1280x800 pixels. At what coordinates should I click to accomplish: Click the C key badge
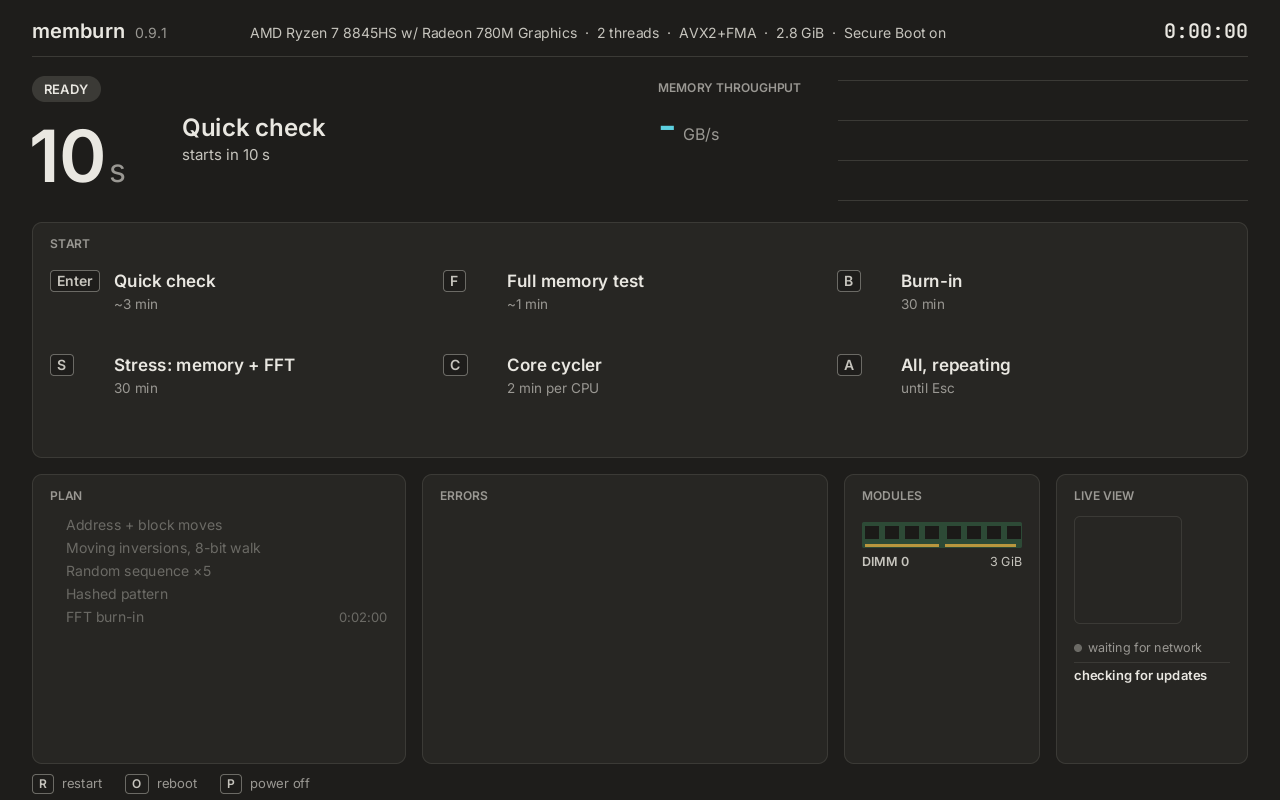[455, 365]
